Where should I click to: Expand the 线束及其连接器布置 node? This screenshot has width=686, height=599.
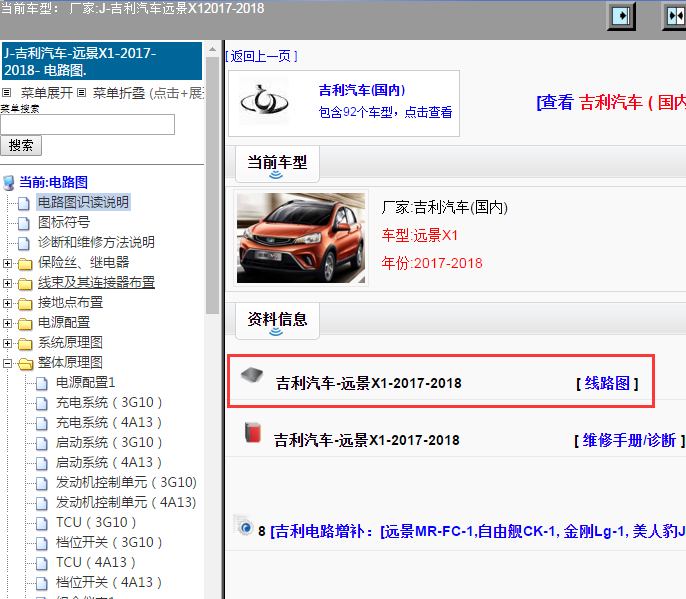click(x=7, y=283)
